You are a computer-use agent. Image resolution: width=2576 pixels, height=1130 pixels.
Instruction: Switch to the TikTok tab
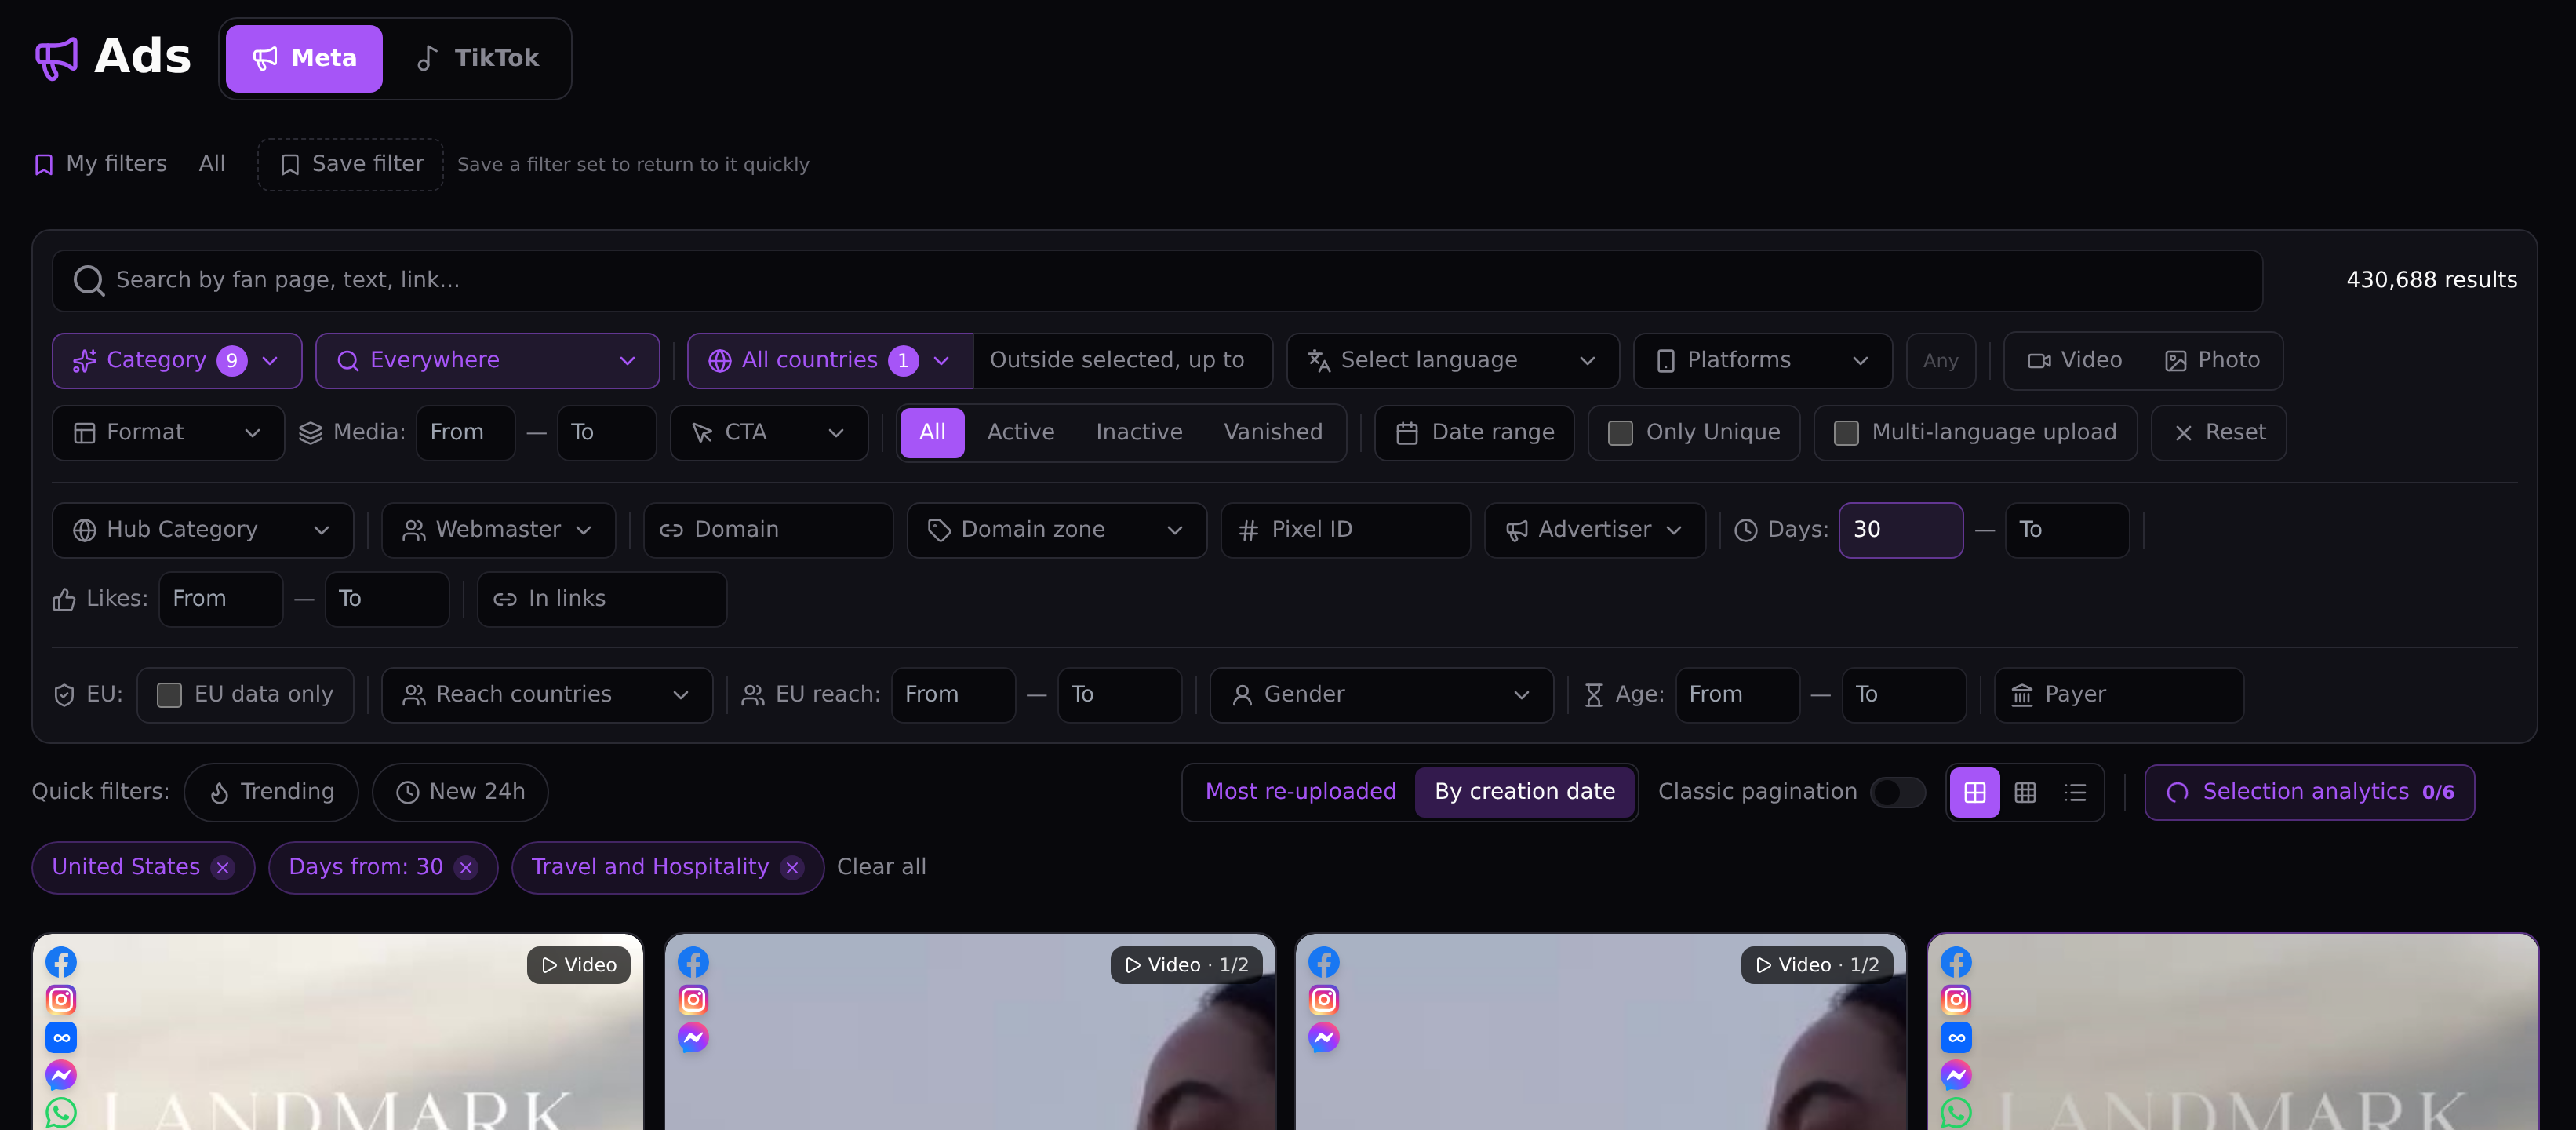(x=477, y=59)
